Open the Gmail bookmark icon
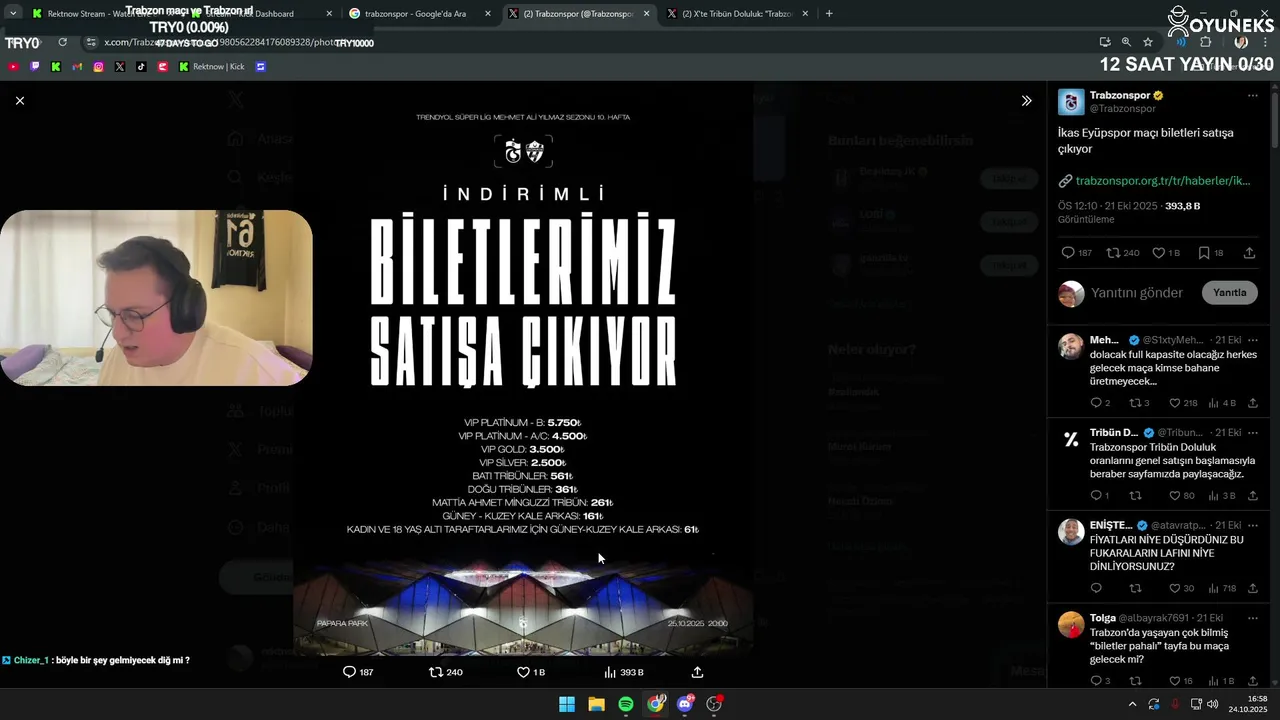Viewport: 1280px width, 720px height. [77, 67]
